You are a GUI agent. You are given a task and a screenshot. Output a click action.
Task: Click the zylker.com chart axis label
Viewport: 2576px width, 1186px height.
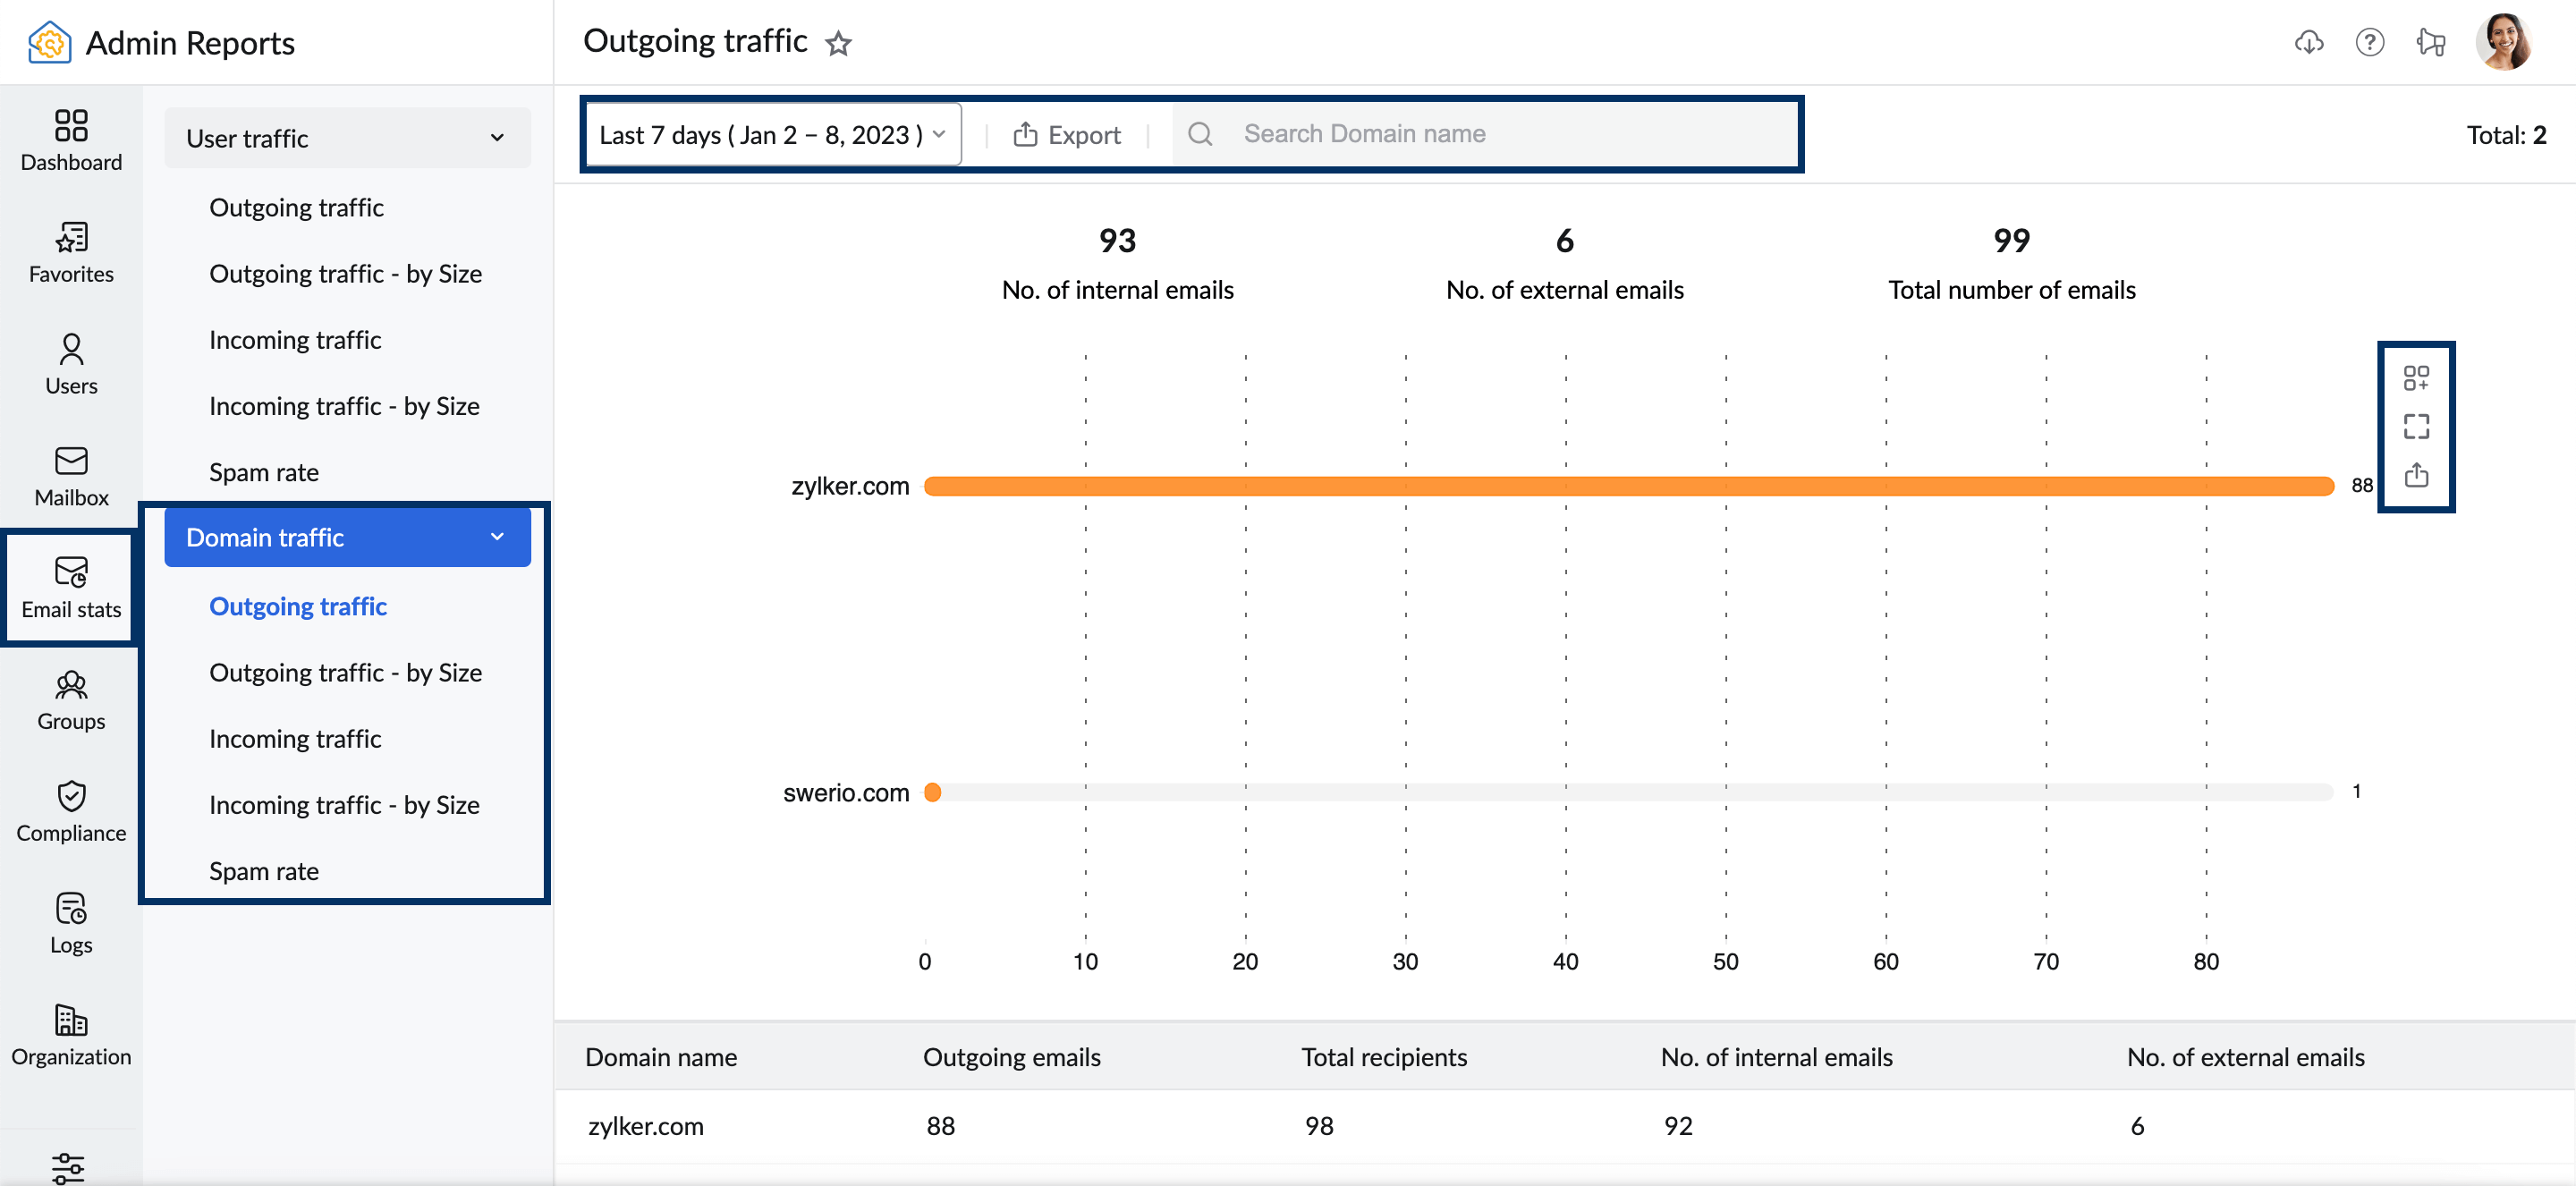click(x=850, y=486)
